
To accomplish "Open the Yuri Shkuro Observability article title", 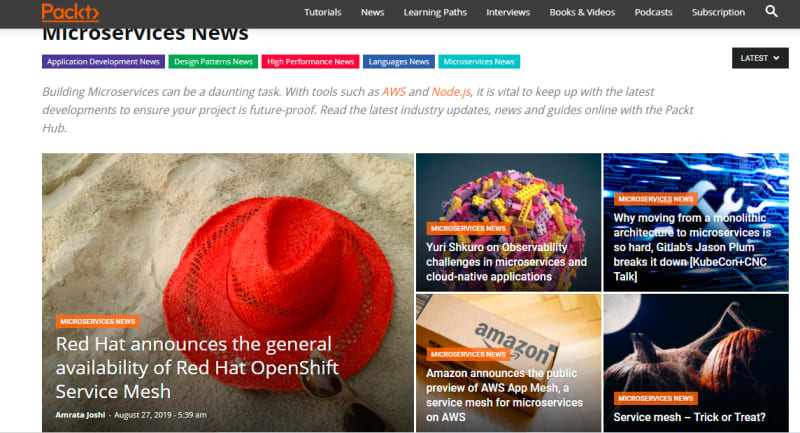I will [506, 262].
